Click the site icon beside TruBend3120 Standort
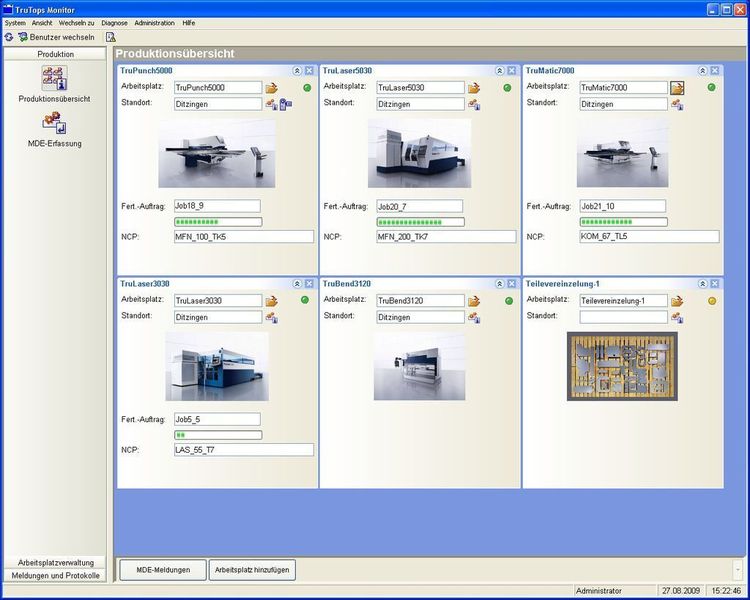Image resolution: width=750 pixels, height=600 pixels. pyautogui.click(x=474, y=318)
